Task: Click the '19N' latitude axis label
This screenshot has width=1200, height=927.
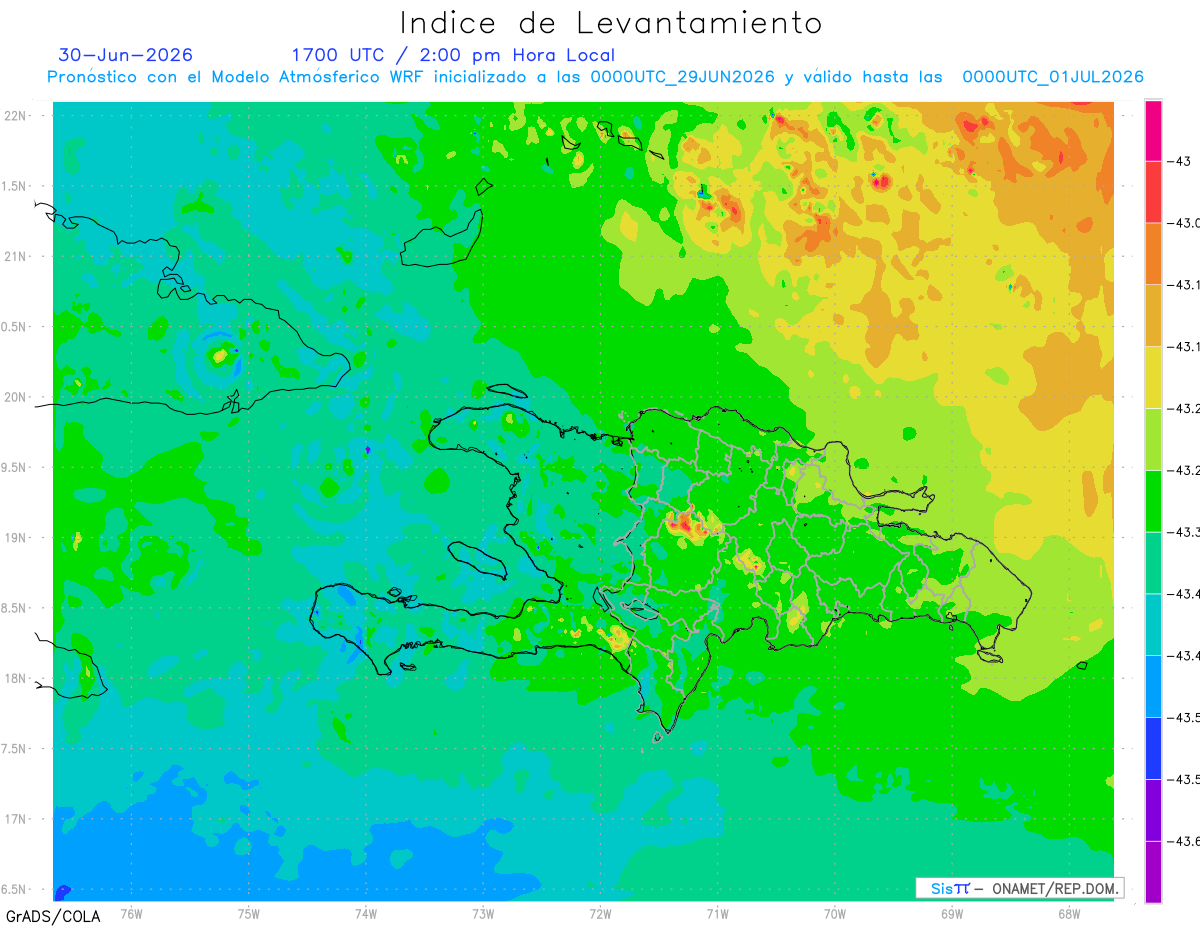Action: 17,538
